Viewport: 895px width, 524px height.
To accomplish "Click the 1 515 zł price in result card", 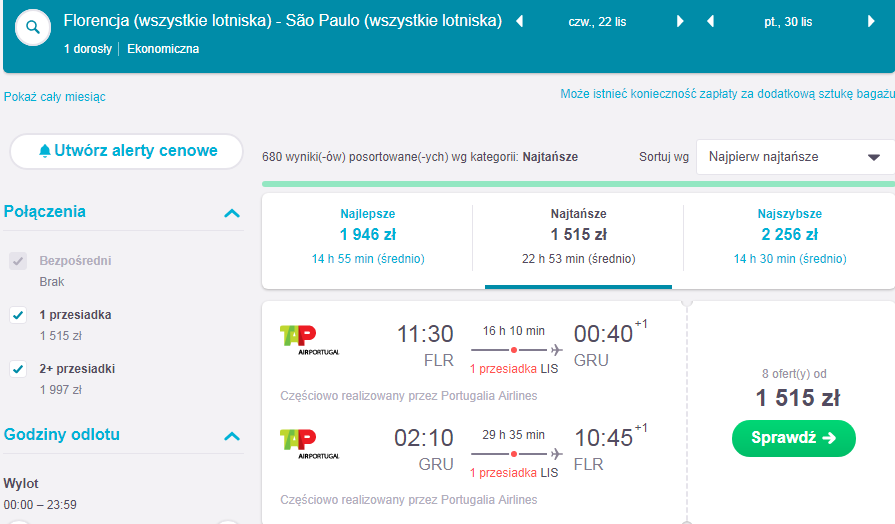I will [797, 398].
